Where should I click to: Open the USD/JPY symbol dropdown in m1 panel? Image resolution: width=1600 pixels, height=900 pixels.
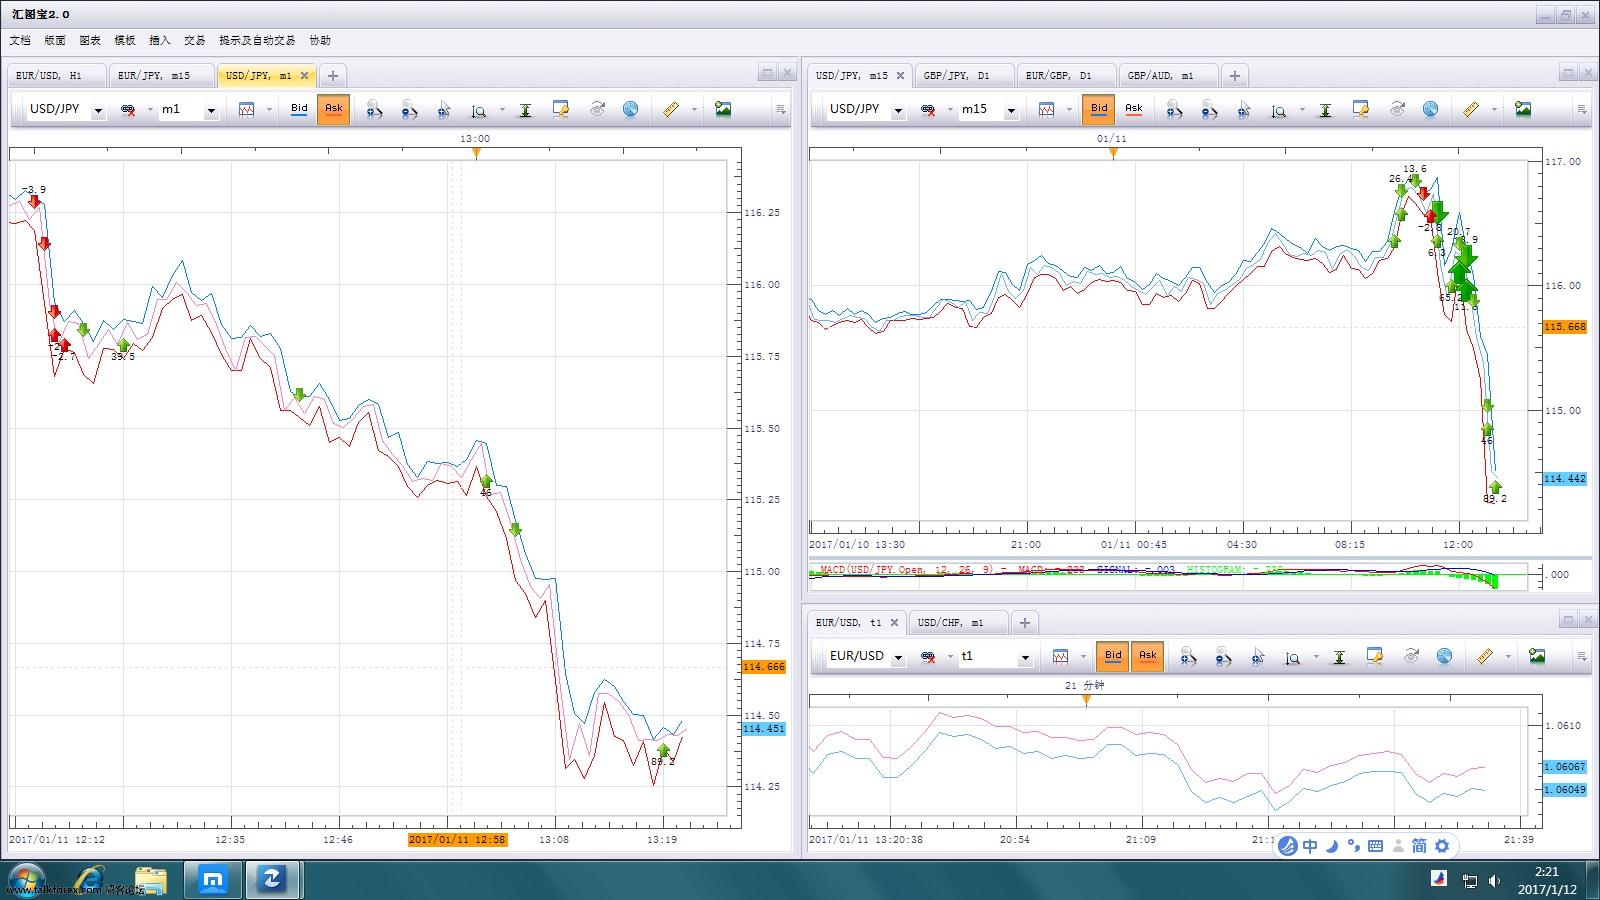98,110
